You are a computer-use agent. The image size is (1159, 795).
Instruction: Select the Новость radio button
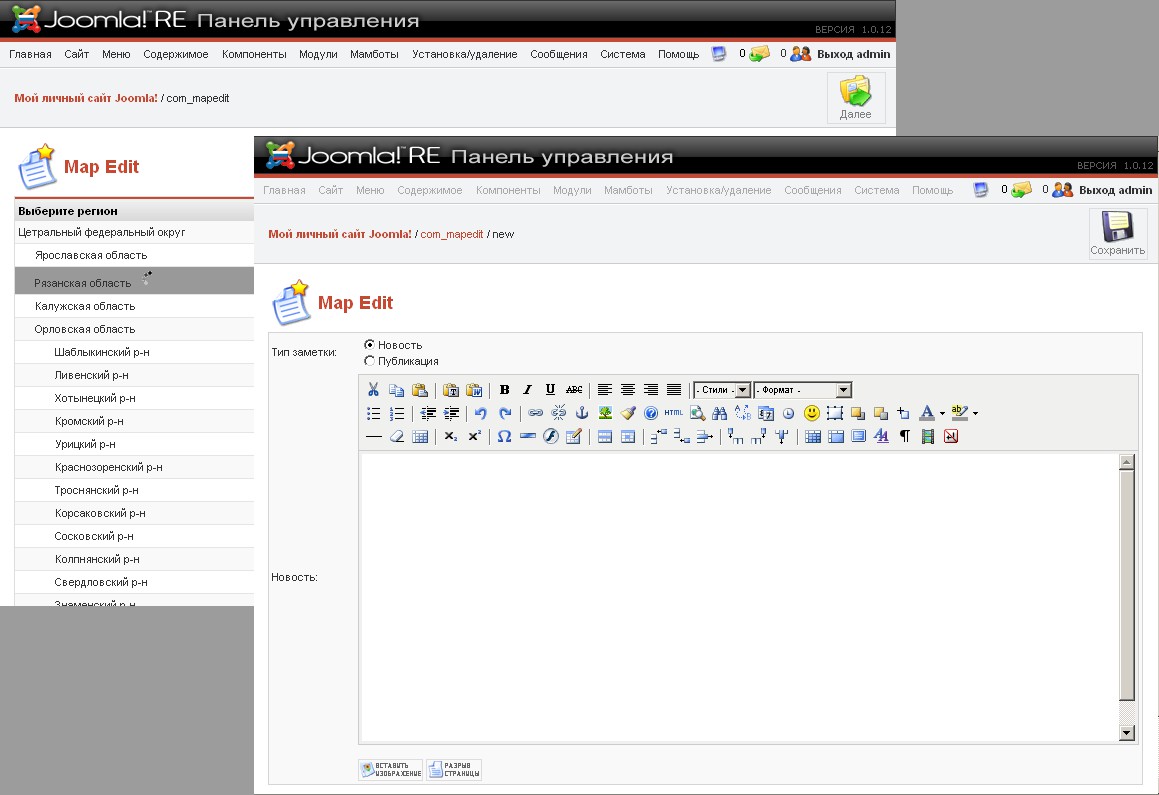tap(370, 344)
